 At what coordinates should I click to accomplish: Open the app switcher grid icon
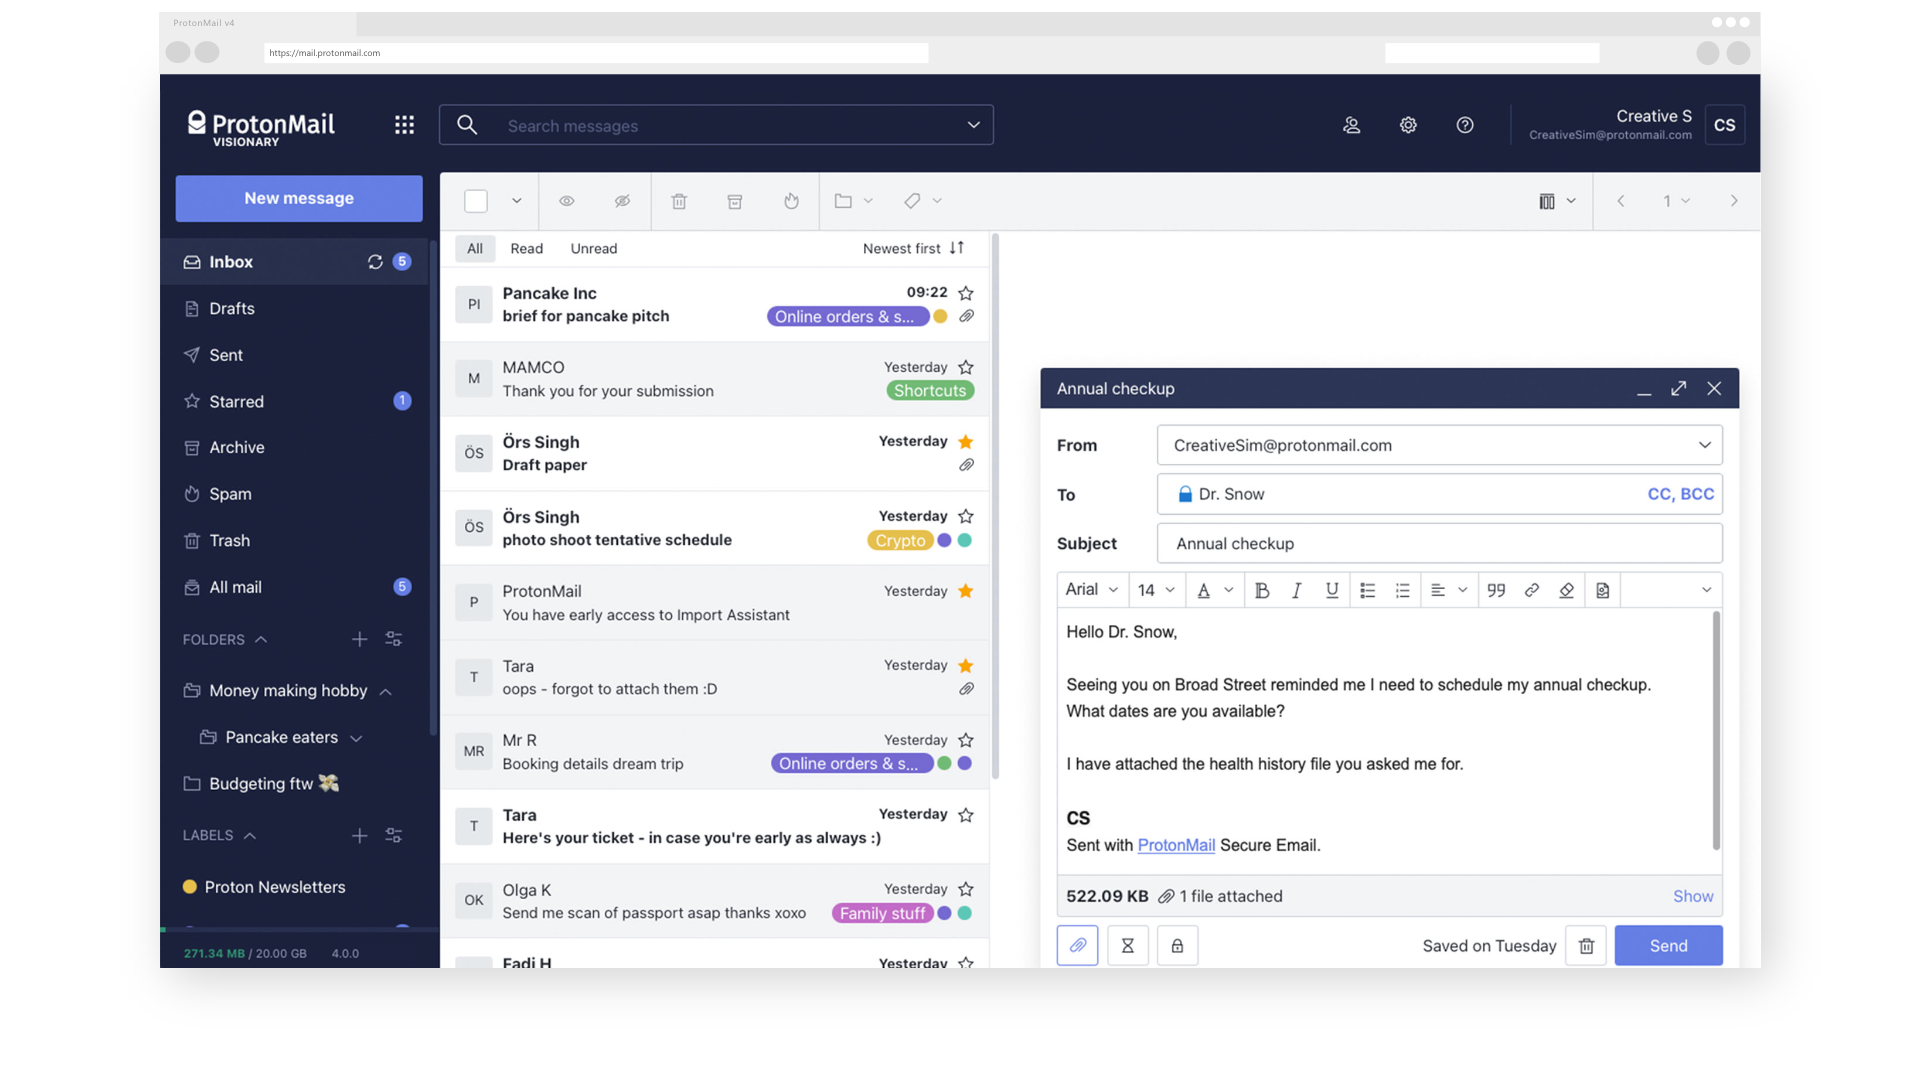[404, 125]
